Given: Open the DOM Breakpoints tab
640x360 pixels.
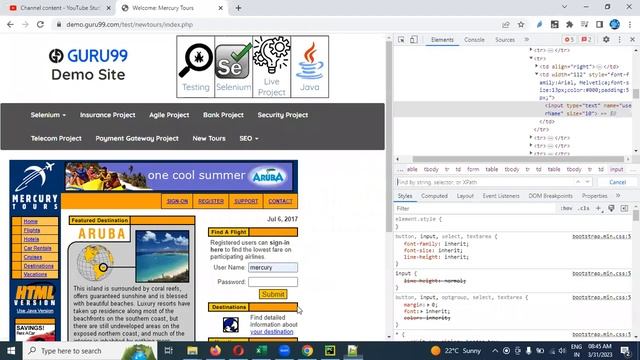Looking at the screenshot, I should (x=550, y=196).
